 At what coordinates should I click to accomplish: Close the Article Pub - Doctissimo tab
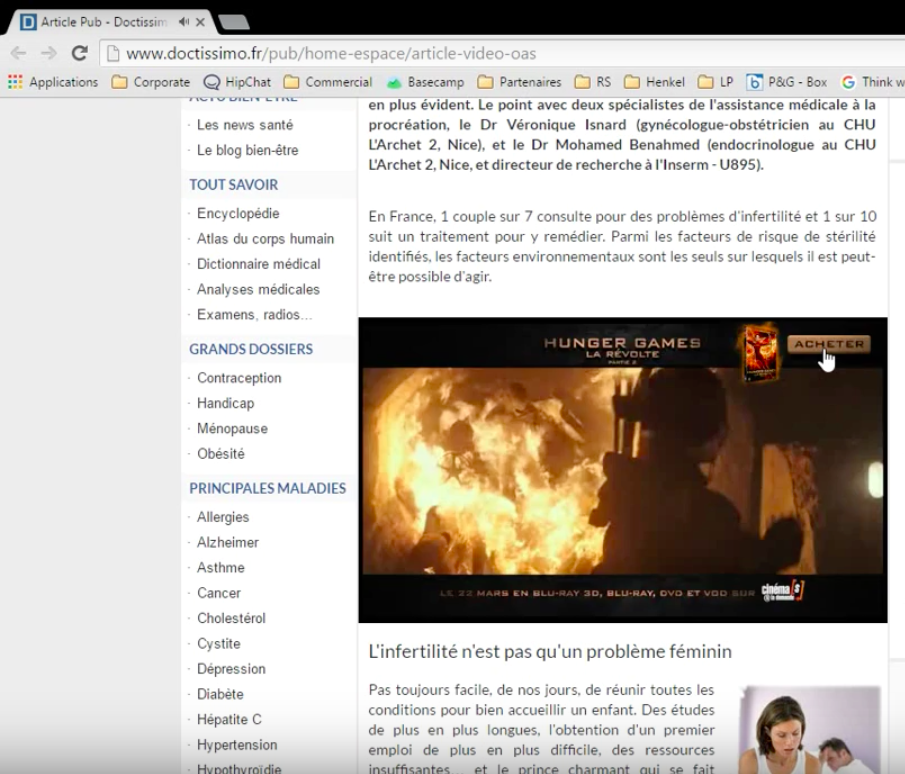pos(200,22)
